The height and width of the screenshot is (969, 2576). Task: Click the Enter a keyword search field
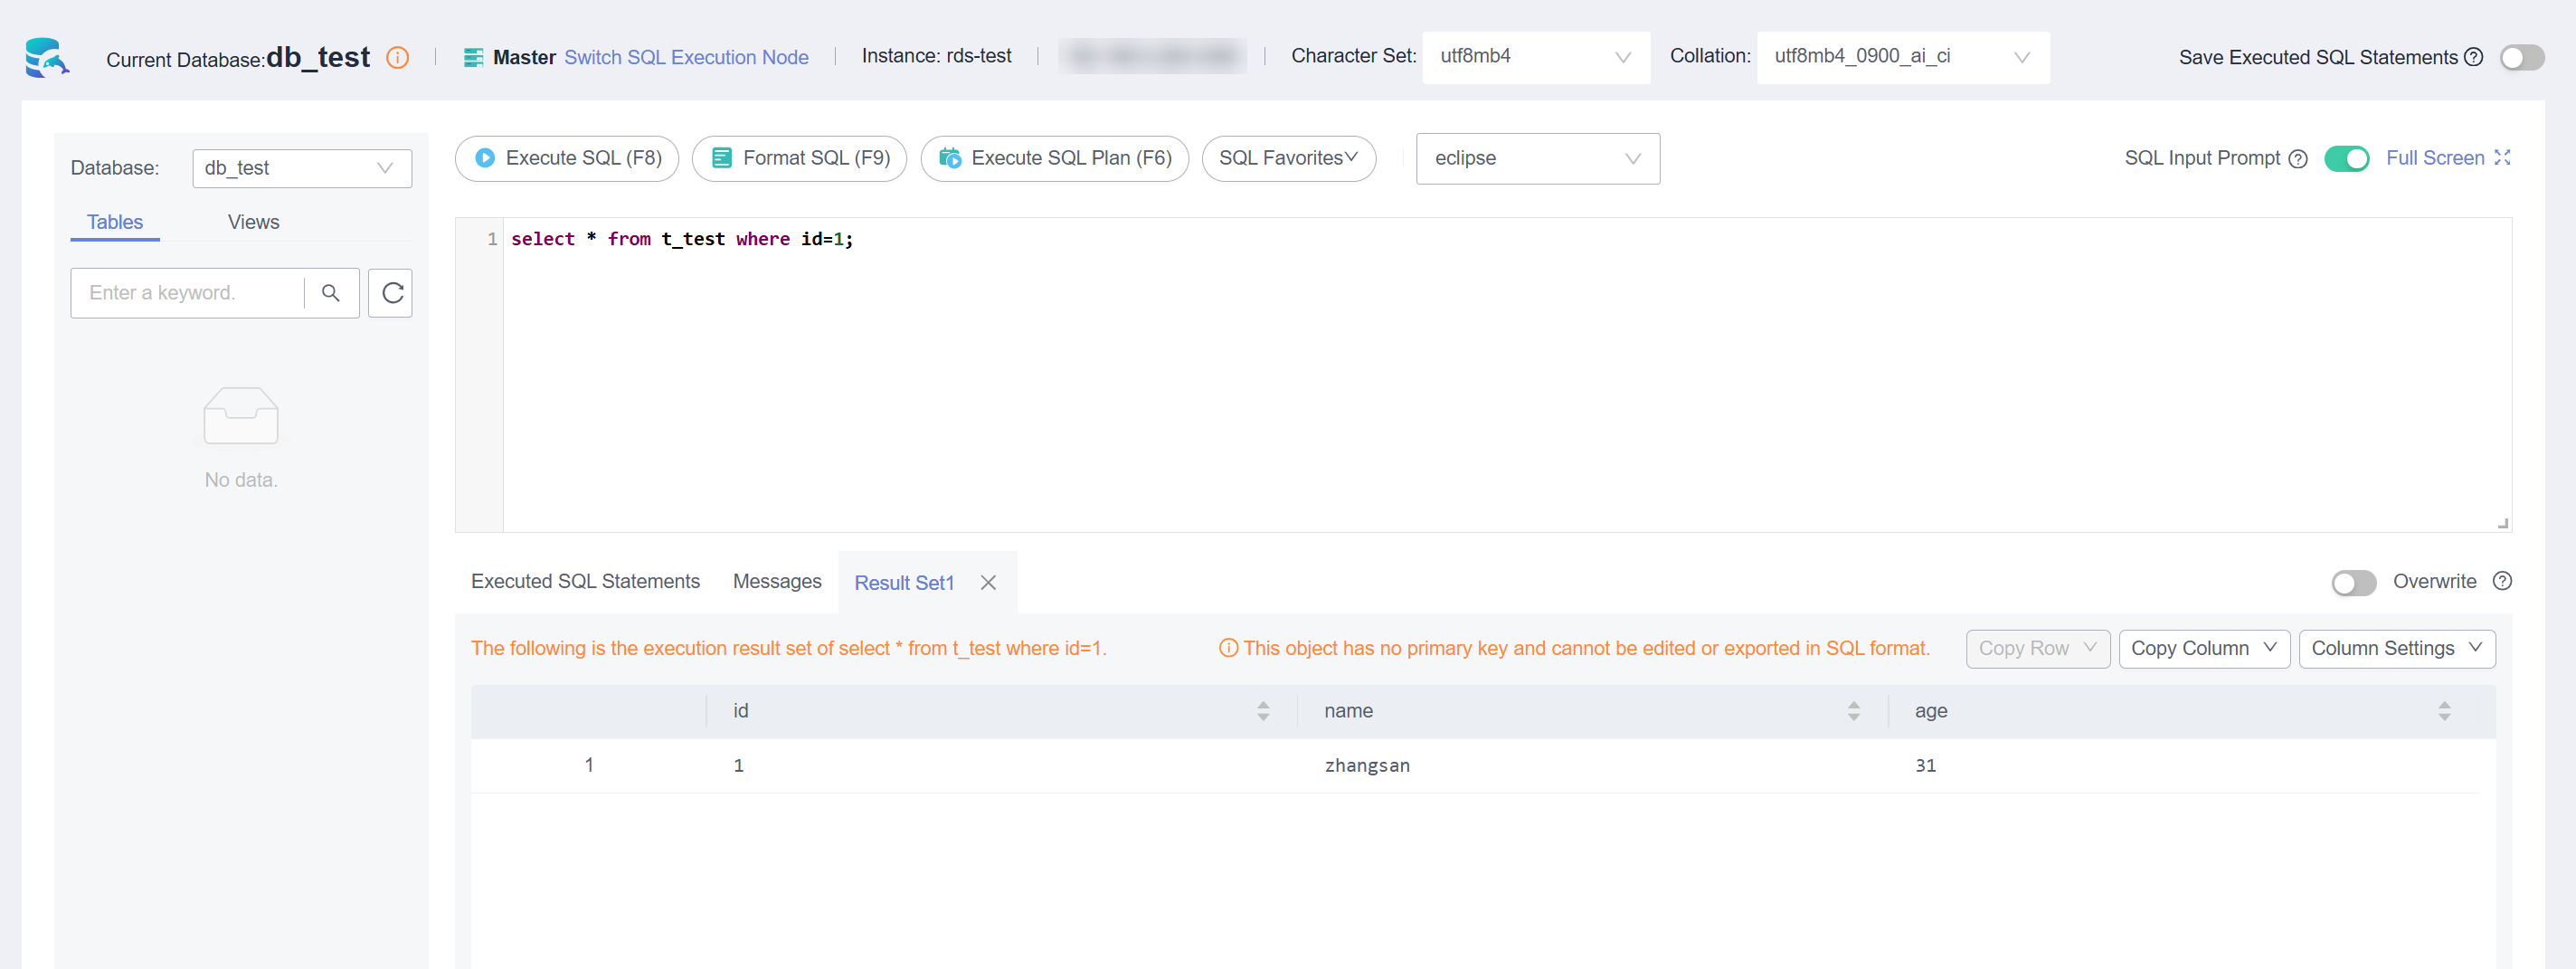point(188,293)
